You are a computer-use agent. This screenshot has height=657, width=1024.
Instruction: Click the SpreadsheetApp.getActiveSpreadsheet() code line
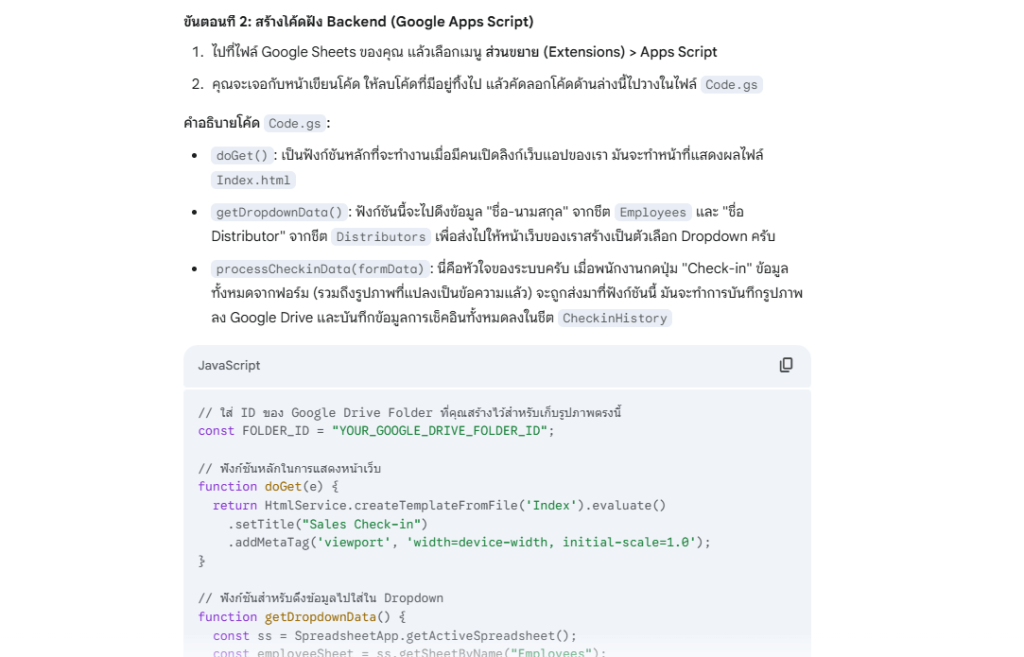click(395, 635)
